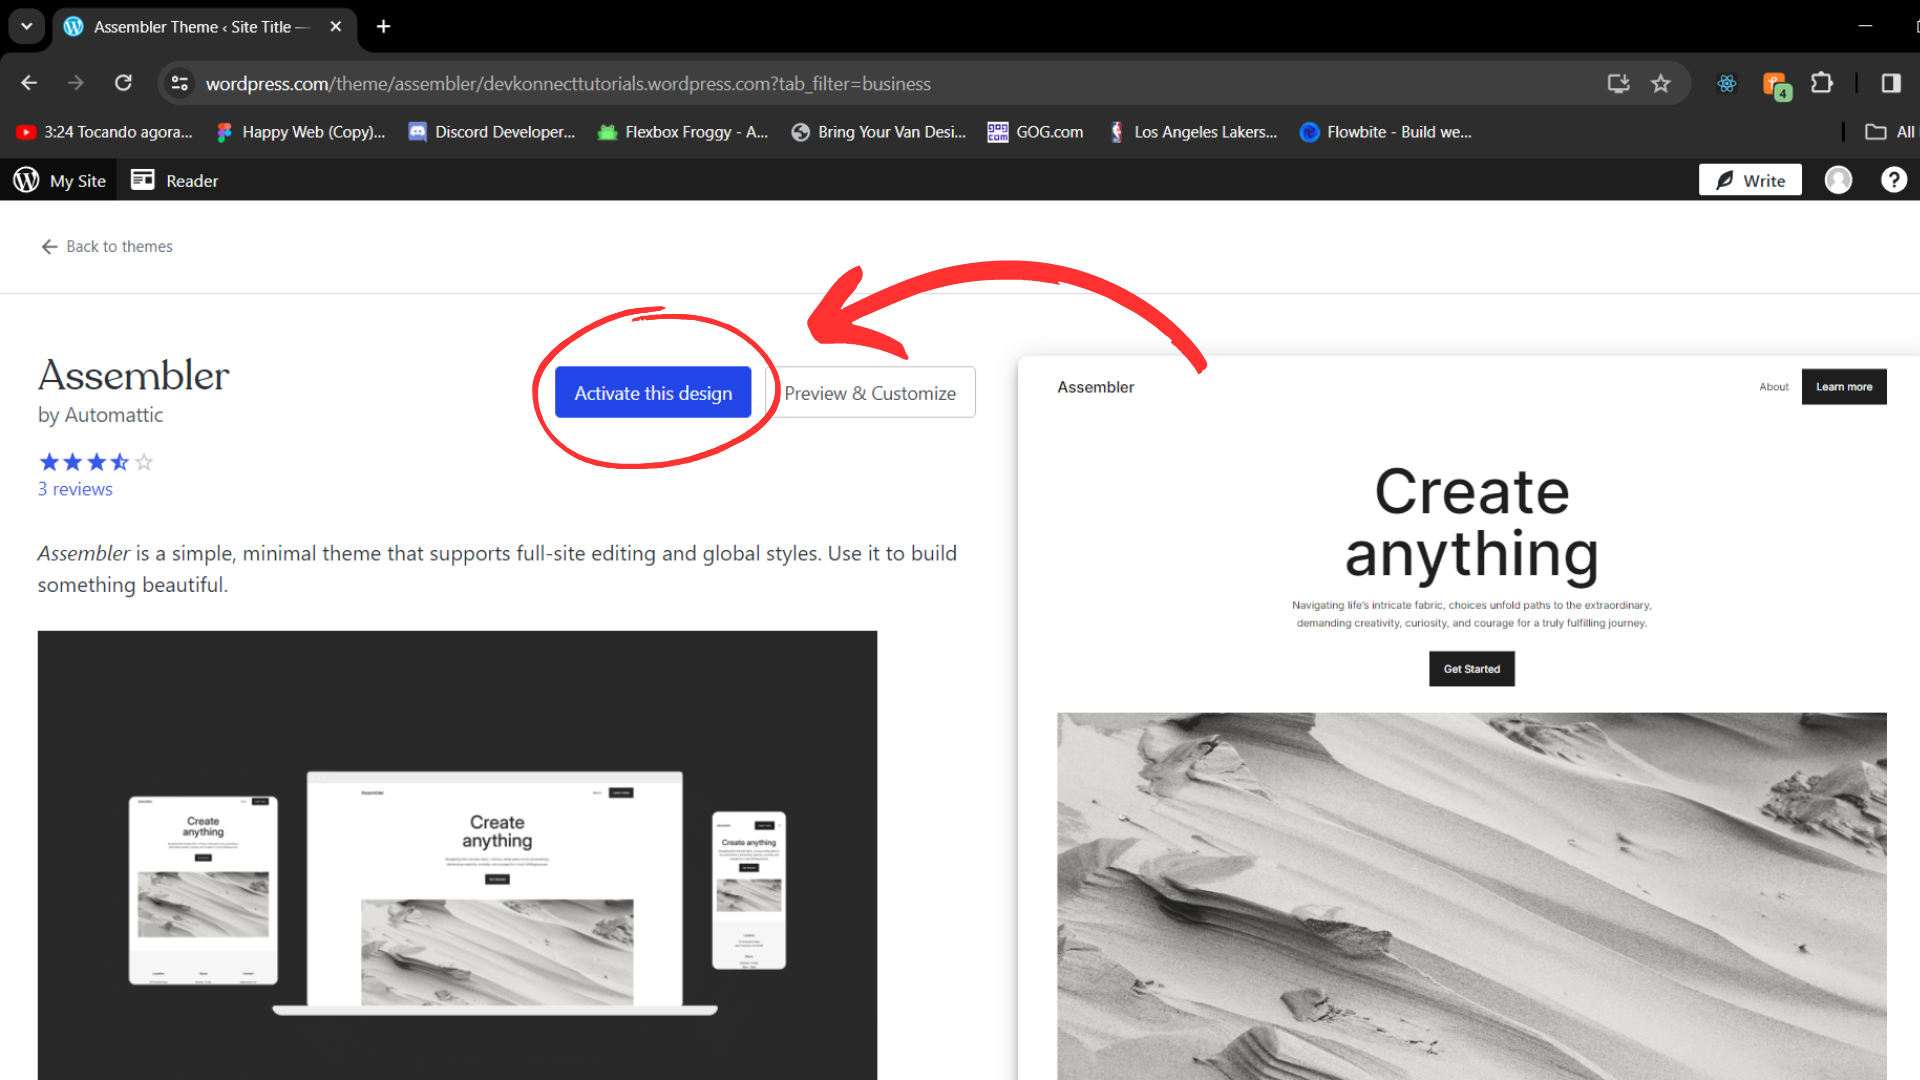Open the site information icon in address bar
This screenshot has height=1080, width=1920.
coord(180,83)
